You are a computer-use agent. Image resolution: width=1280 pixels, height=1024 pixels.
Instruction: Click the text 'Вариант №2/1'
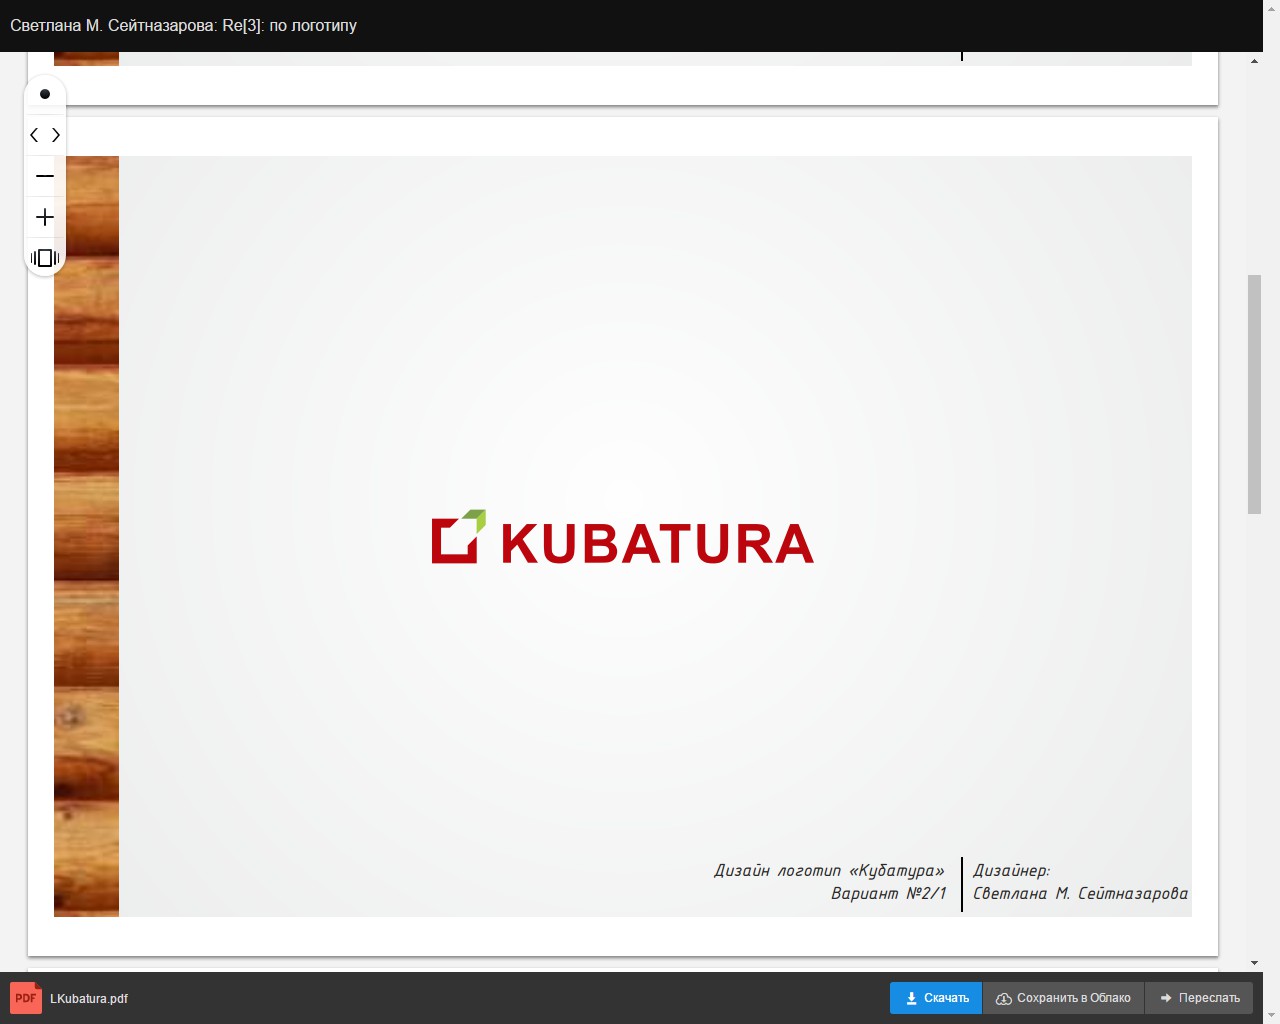coord(888,893)
